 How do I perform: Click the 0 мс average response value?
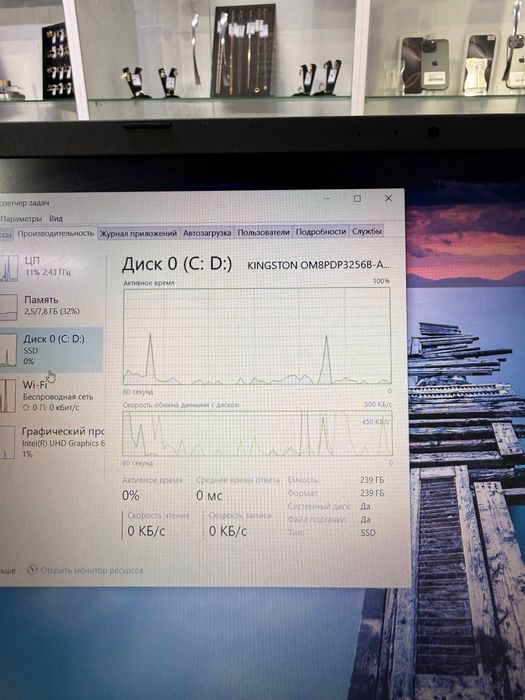pyautogui.click(x=209, y=496)
